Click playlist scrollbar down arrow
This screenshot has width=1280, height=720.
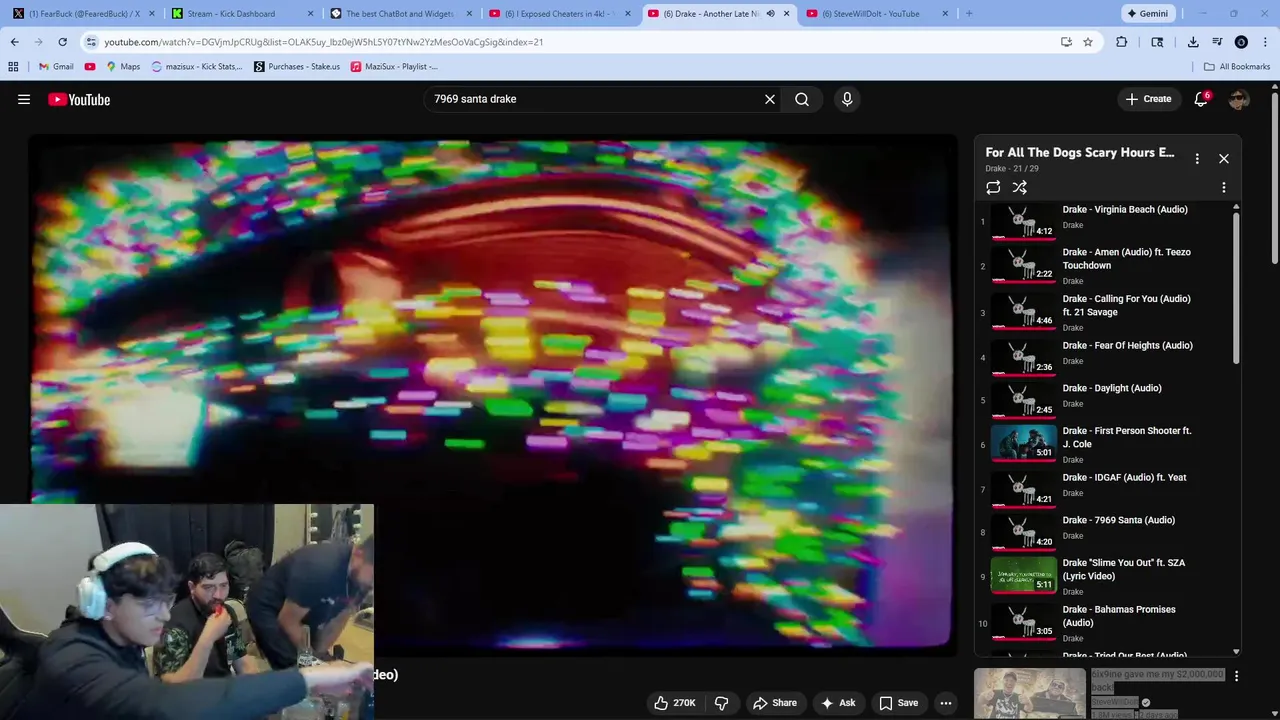point(1236,651)
